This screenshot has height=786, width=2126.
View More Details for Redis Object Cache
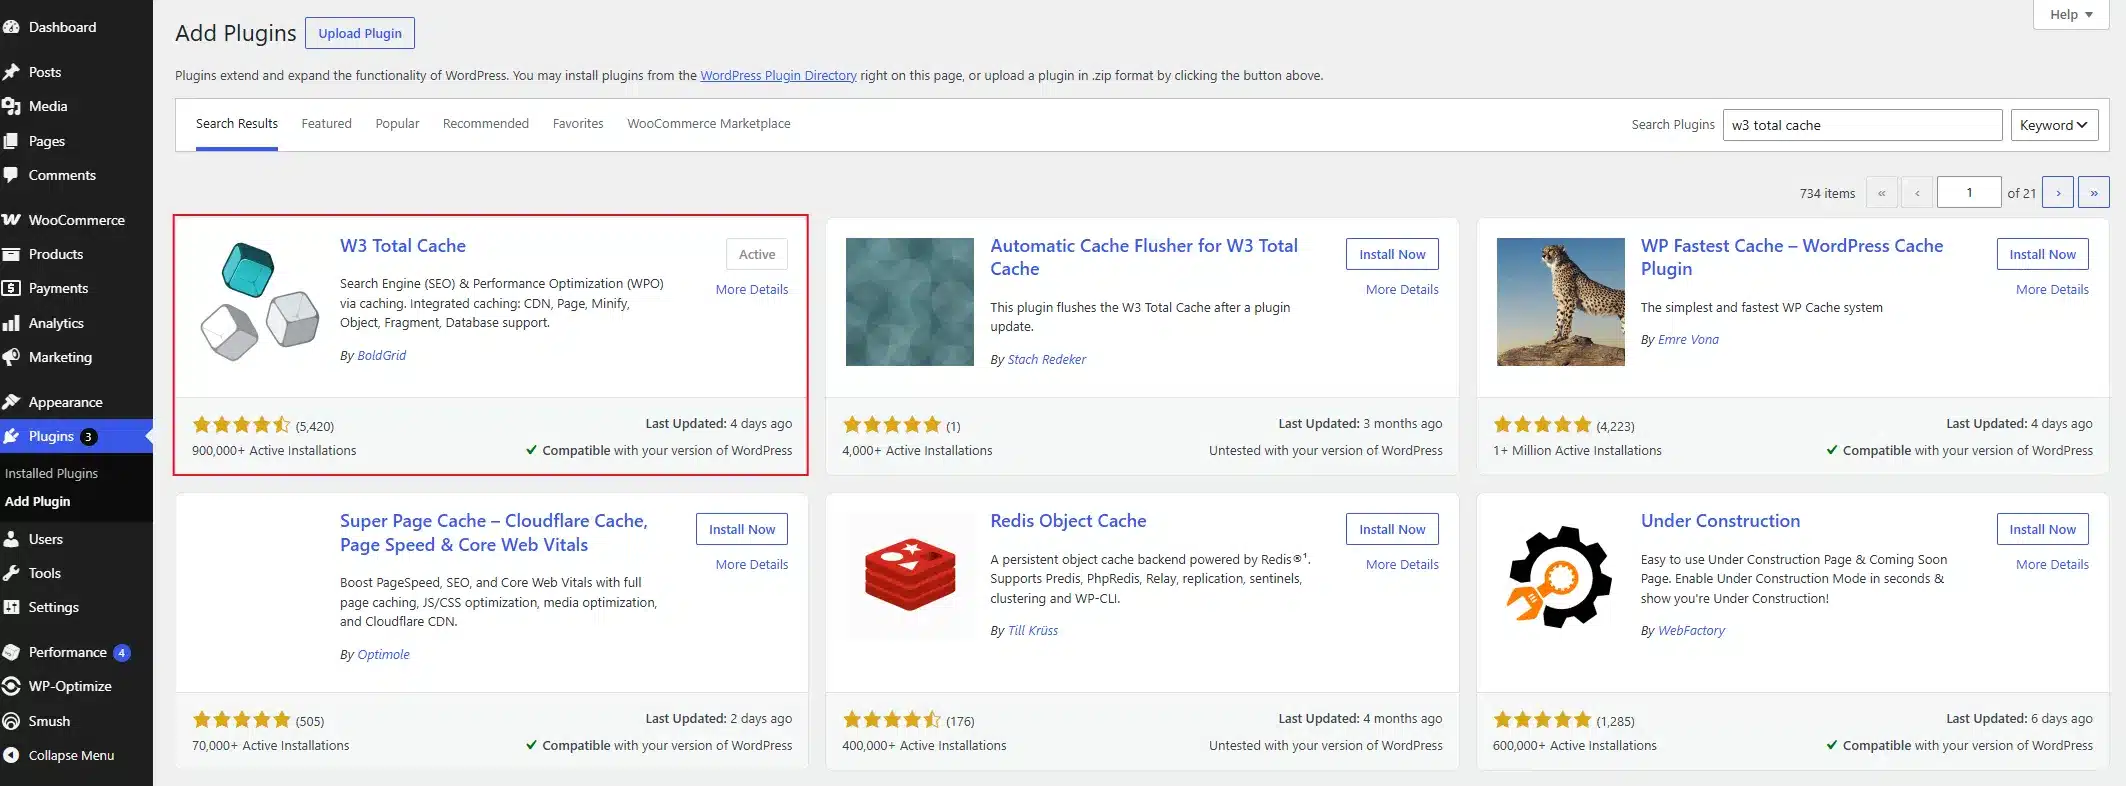[1402, 564]
